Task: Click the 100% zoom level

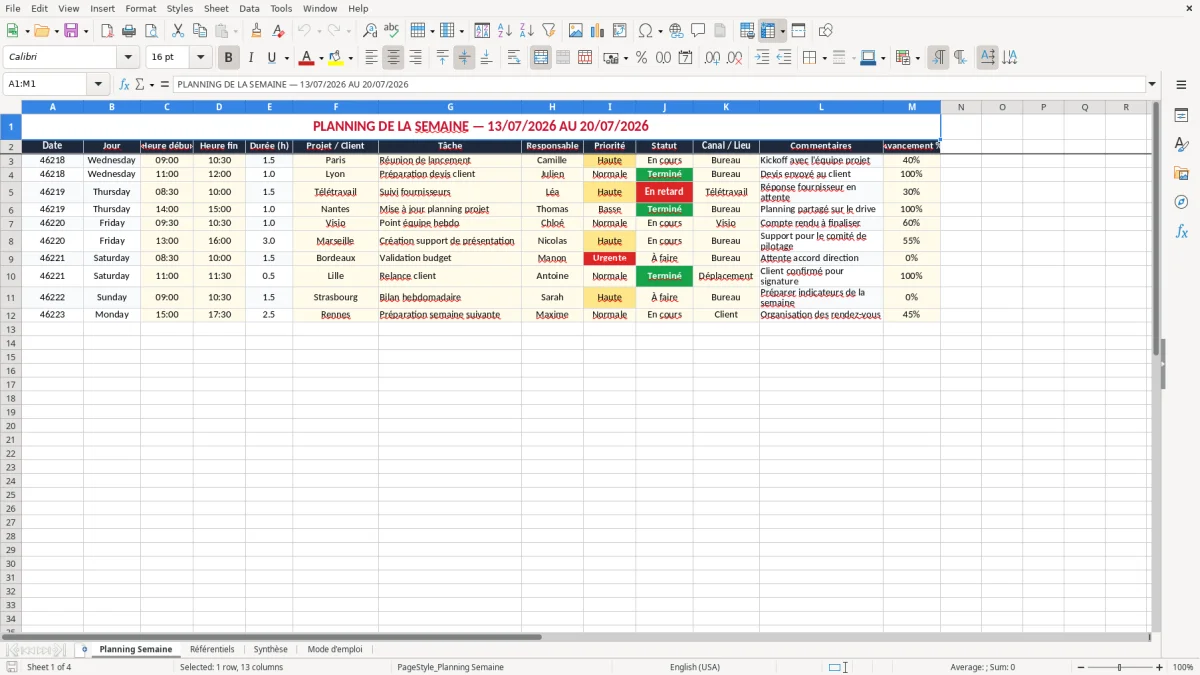Action: pyautogui.click(x=1183, y=667)
